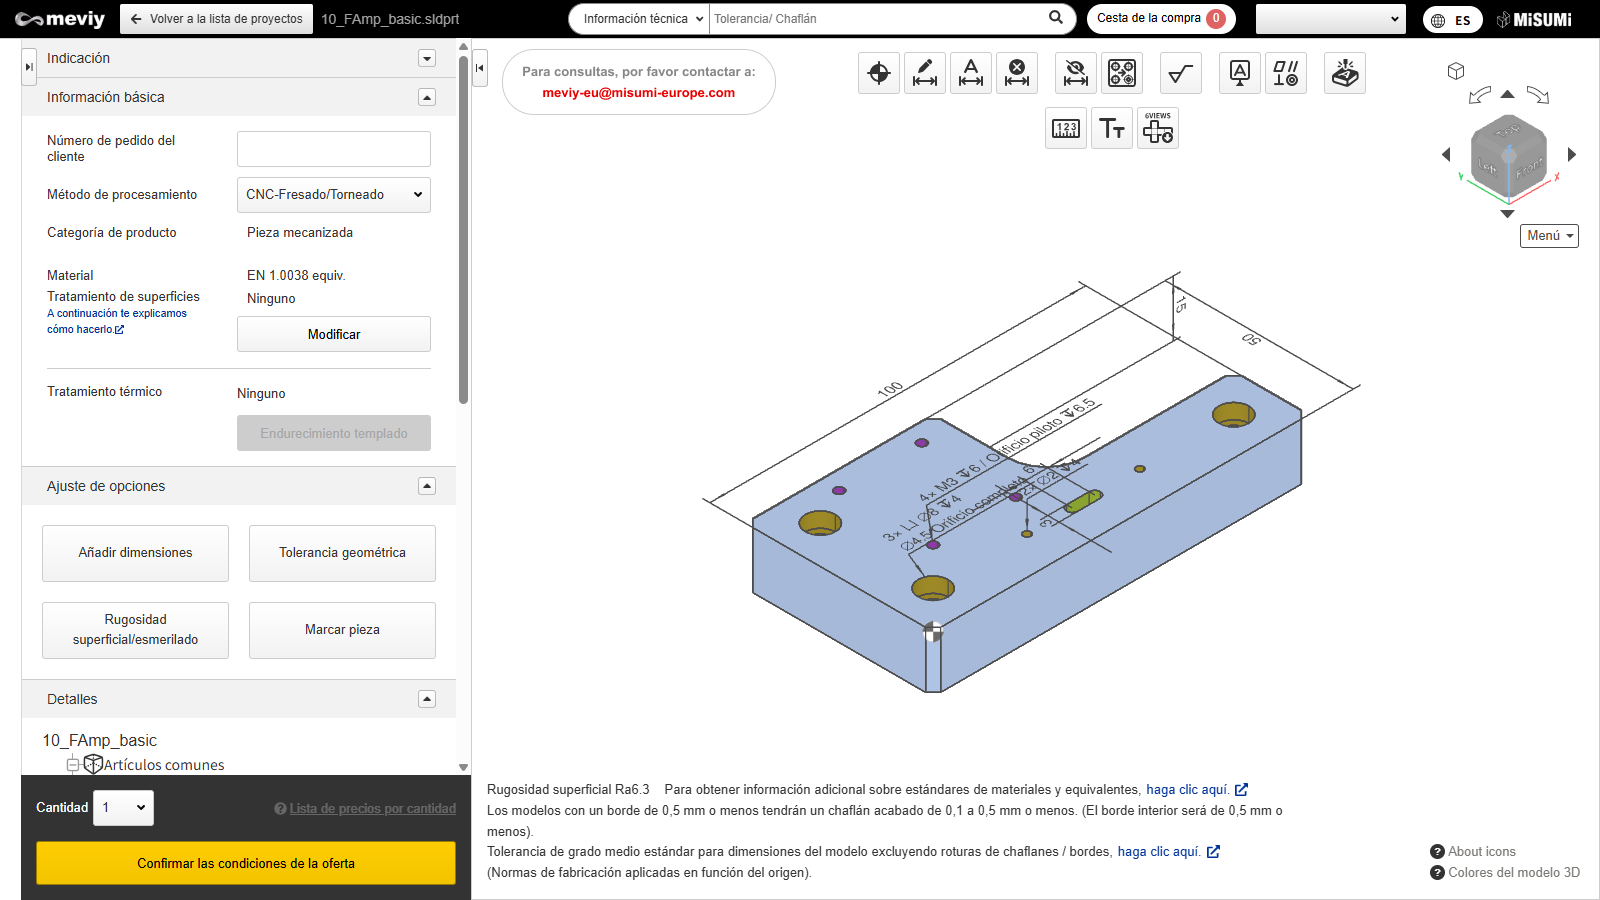Select the origin crosshair tool
This screenshot has width=1600, height=900.
point(879,73)
